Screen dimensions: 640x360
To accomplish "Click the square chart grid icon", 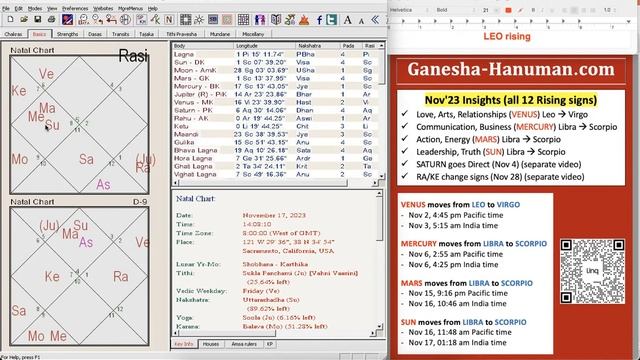I will [185, 20].
